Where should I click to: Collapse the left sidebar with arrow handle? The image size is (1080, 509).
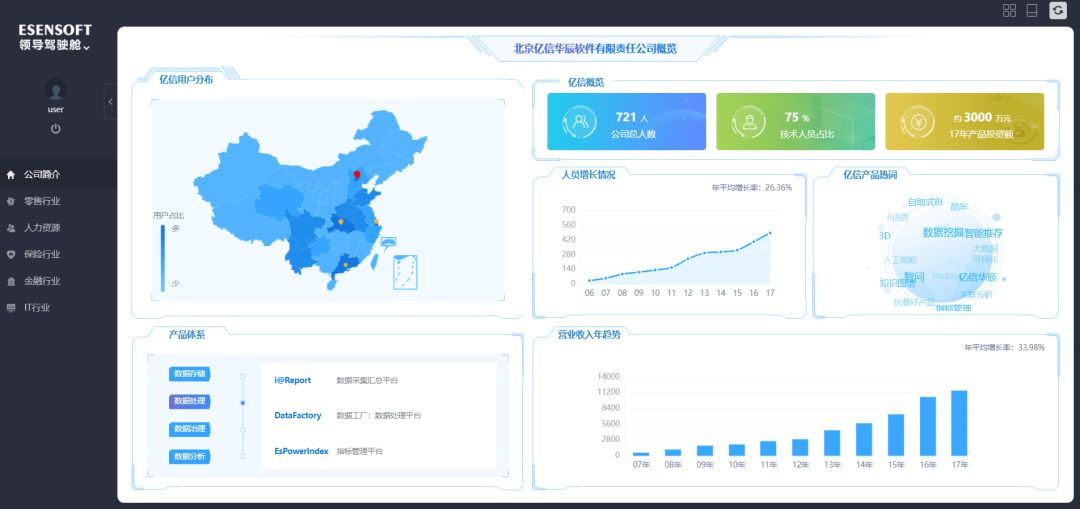[110, 102]
